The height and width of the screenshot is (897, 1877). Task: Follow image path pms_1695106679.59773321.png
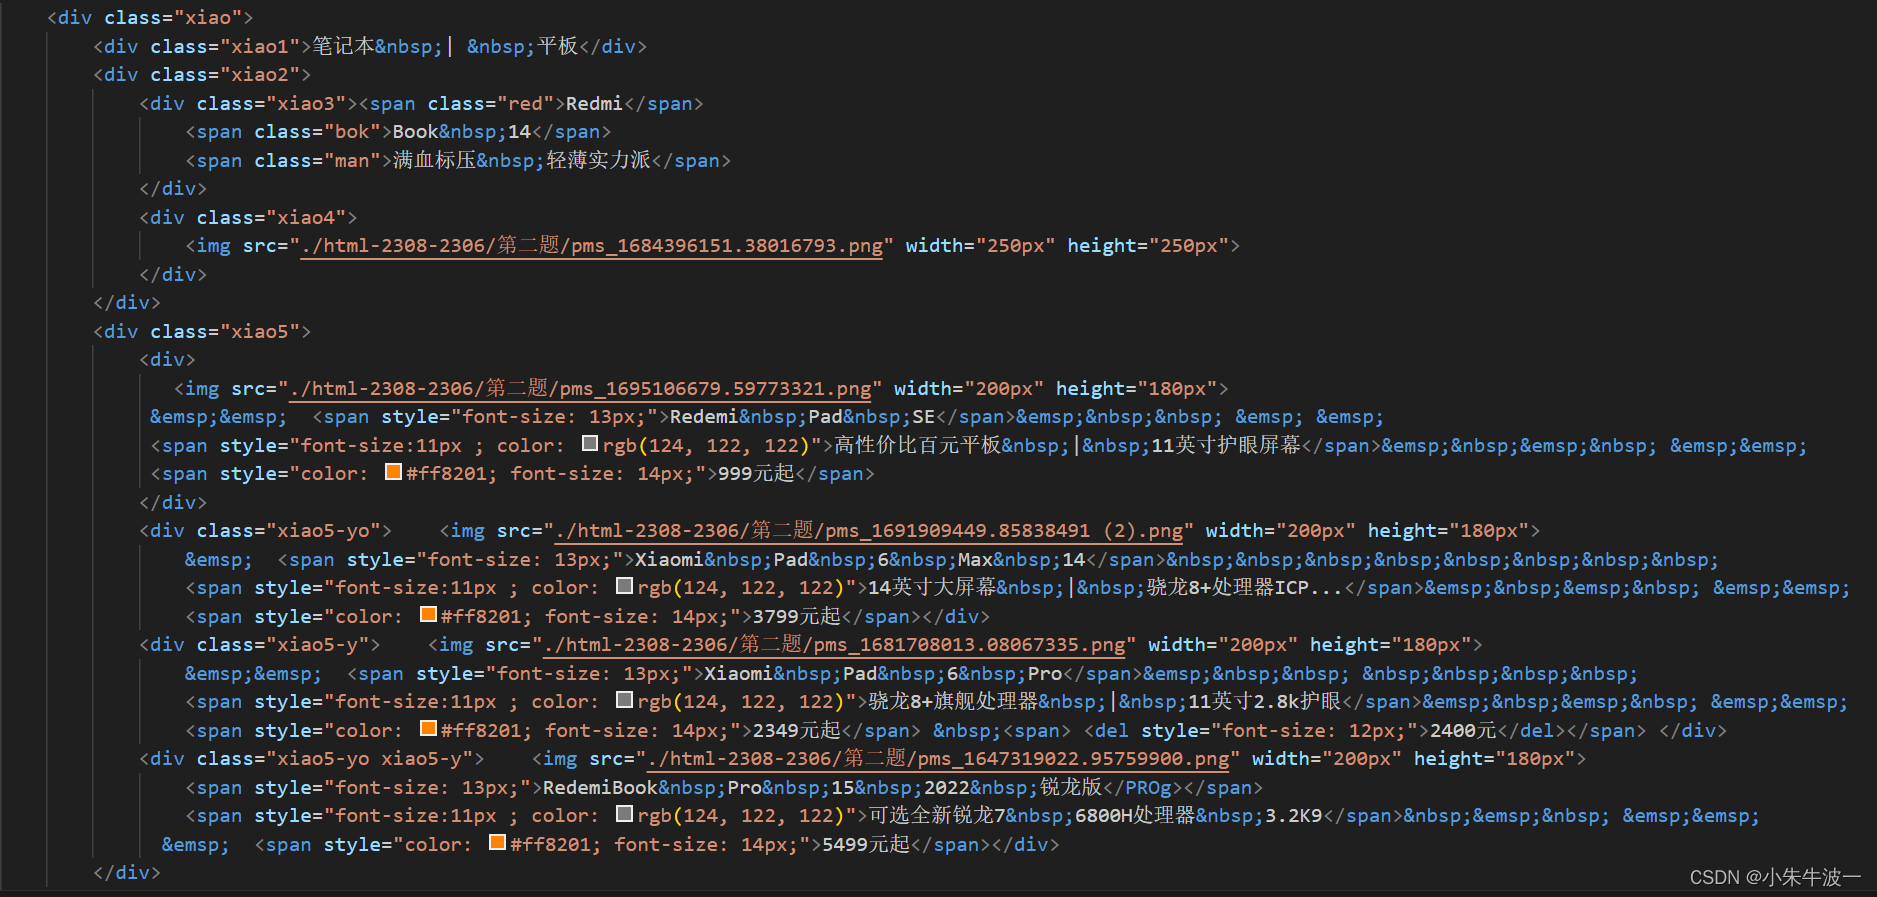point(580,389)
